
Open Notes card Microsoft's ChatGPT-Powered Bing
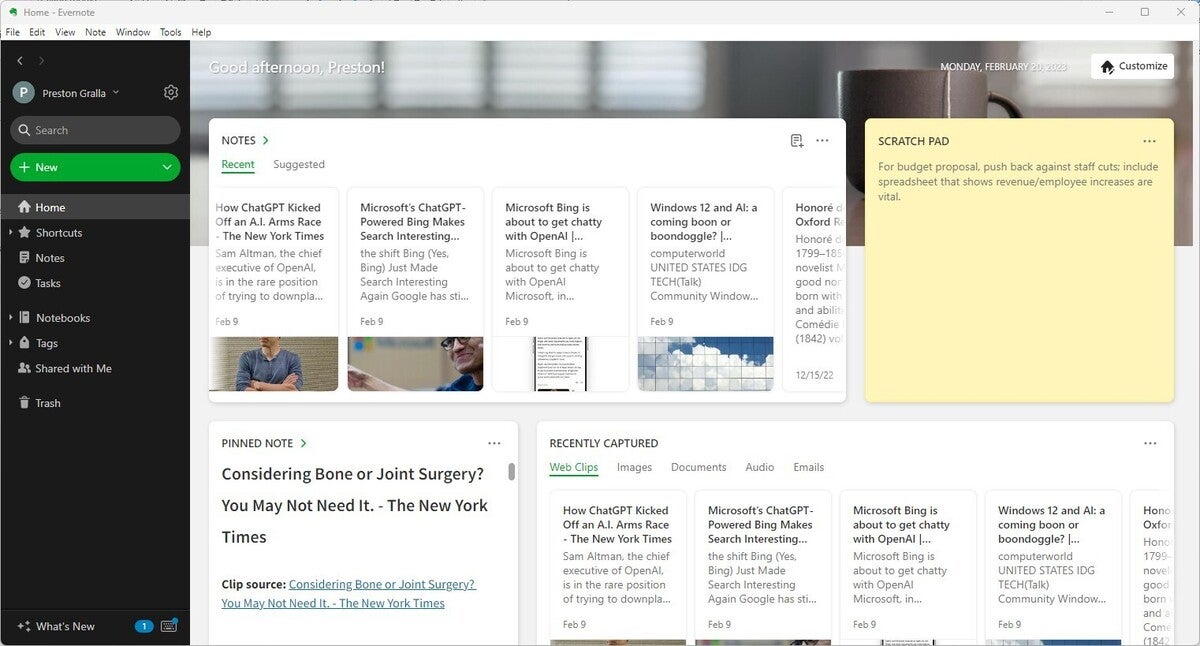pyautogui.click(x=415, y=289)
